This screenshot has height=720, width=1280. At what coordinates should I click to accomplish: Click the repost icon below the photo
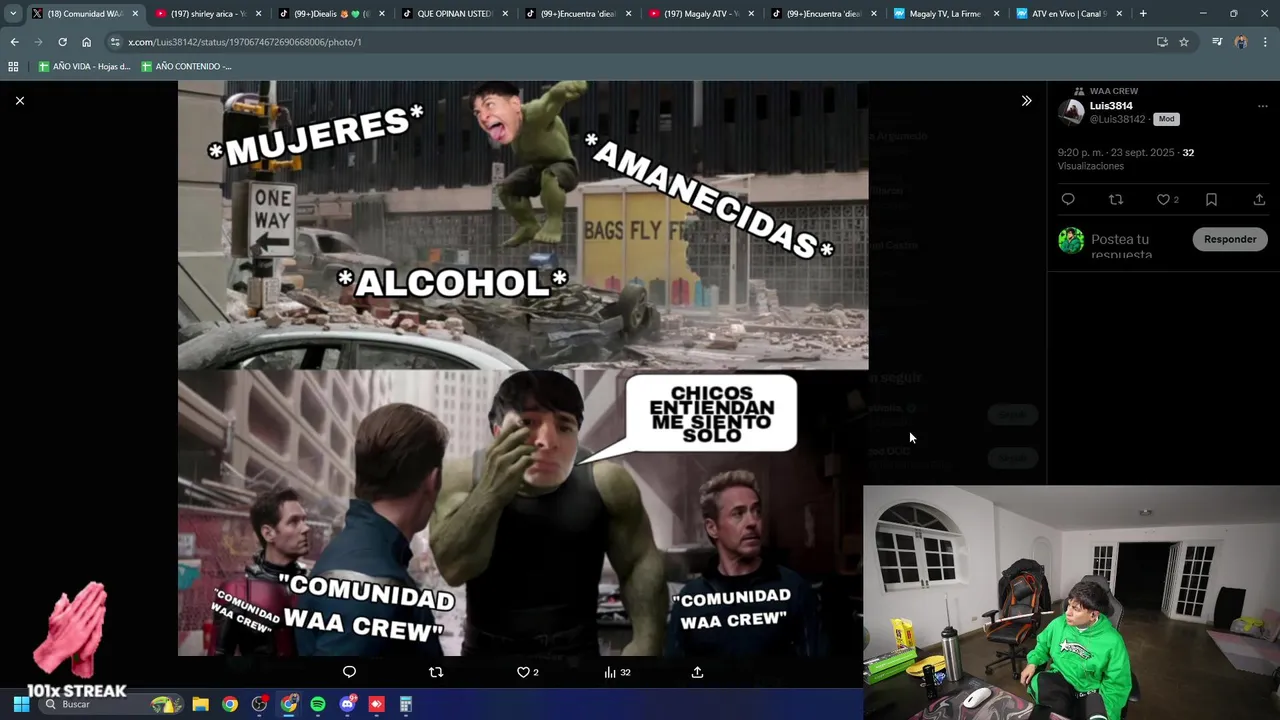tap(435, 672)
